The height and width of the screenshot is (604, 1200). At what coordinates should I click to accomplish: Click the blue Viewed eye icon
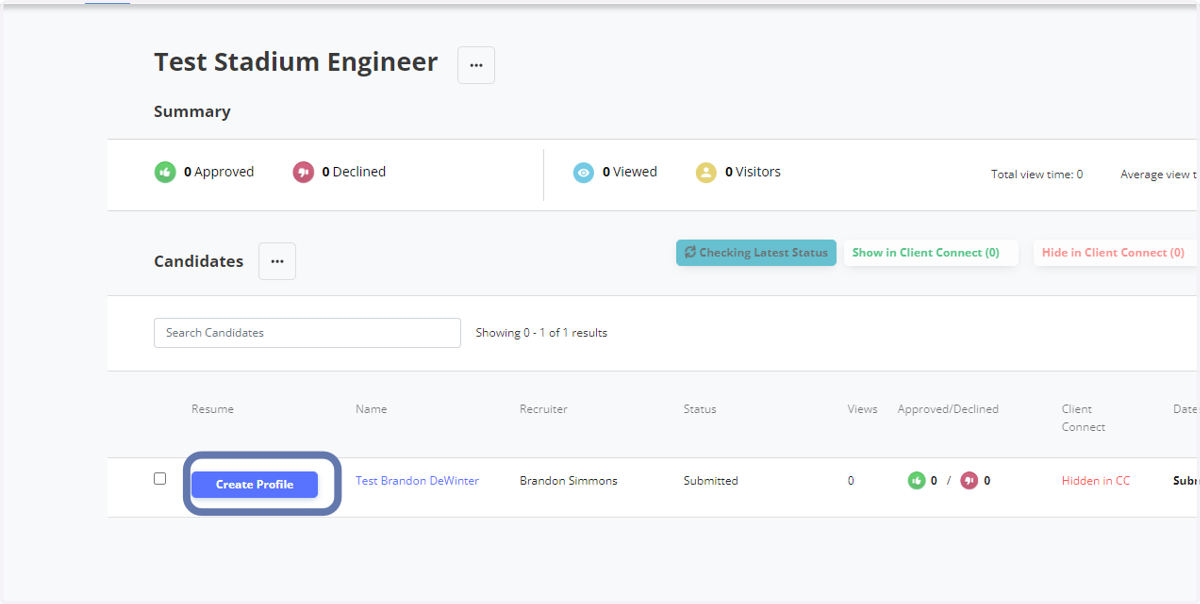click(583, 172)
